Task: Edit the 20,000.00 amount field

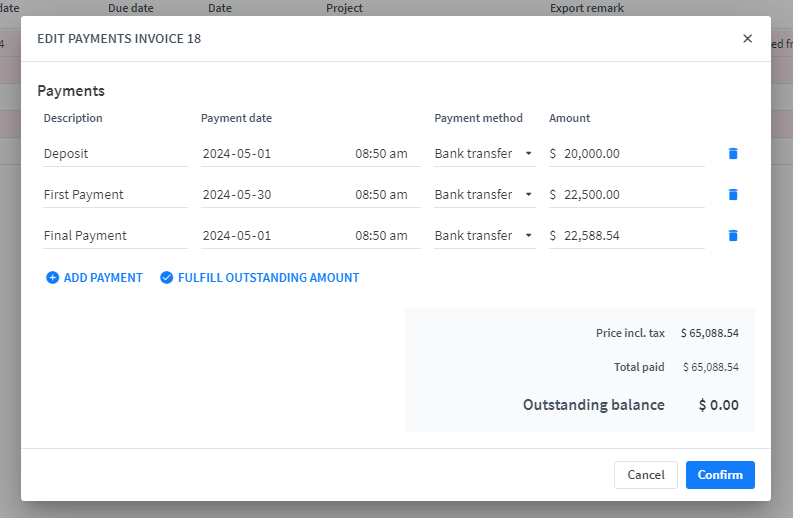Action: click(627, 153)
